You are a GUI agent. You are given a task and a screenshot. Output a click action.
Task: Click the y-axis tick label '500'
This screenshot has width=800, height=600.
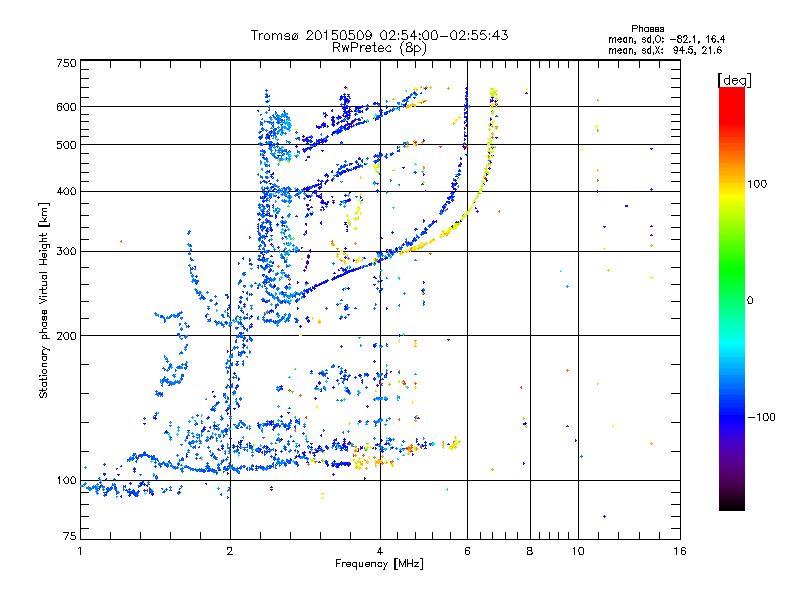pos(66,145)
